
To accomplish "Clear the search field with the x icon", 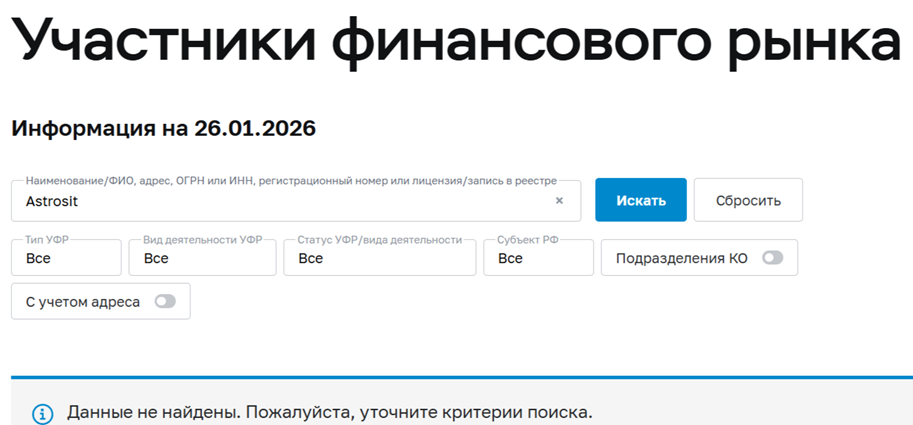I will pos(559,201).
